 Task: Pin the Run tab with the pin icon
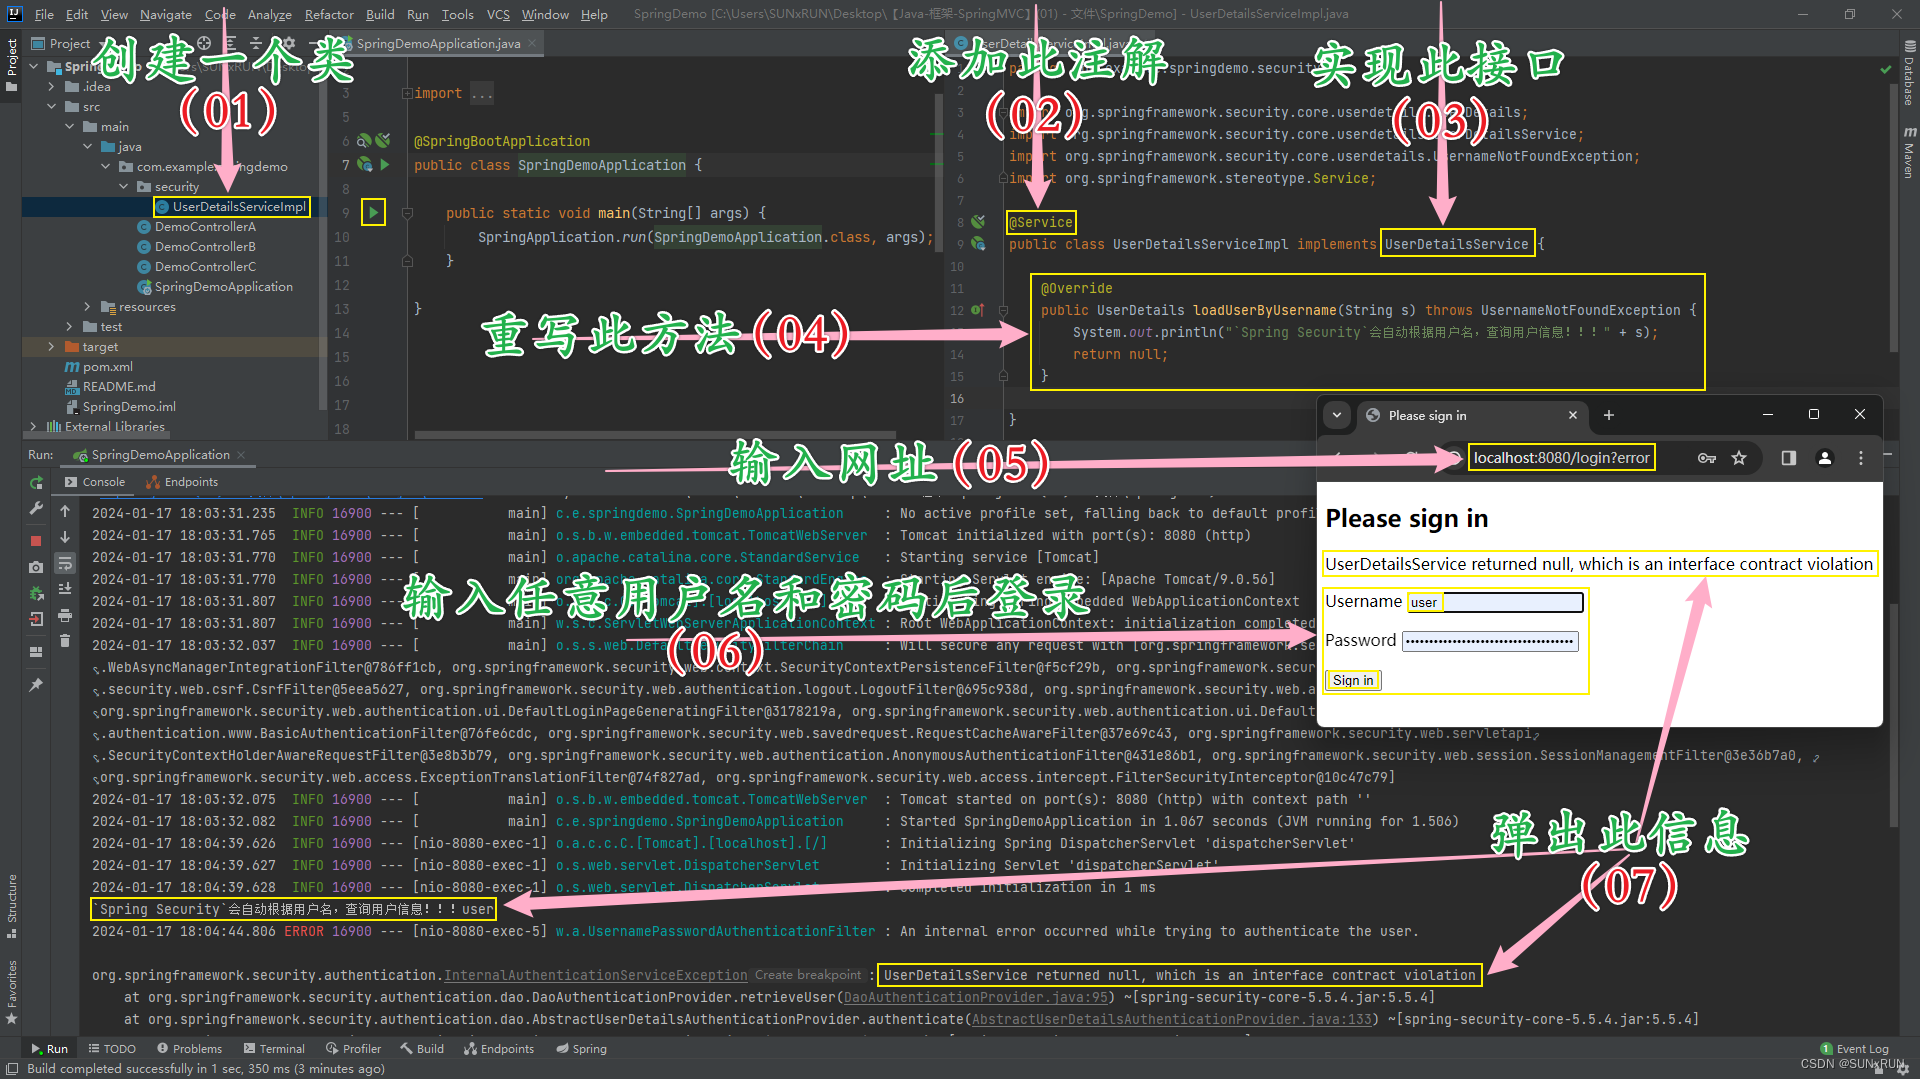(x=36, y=685)
